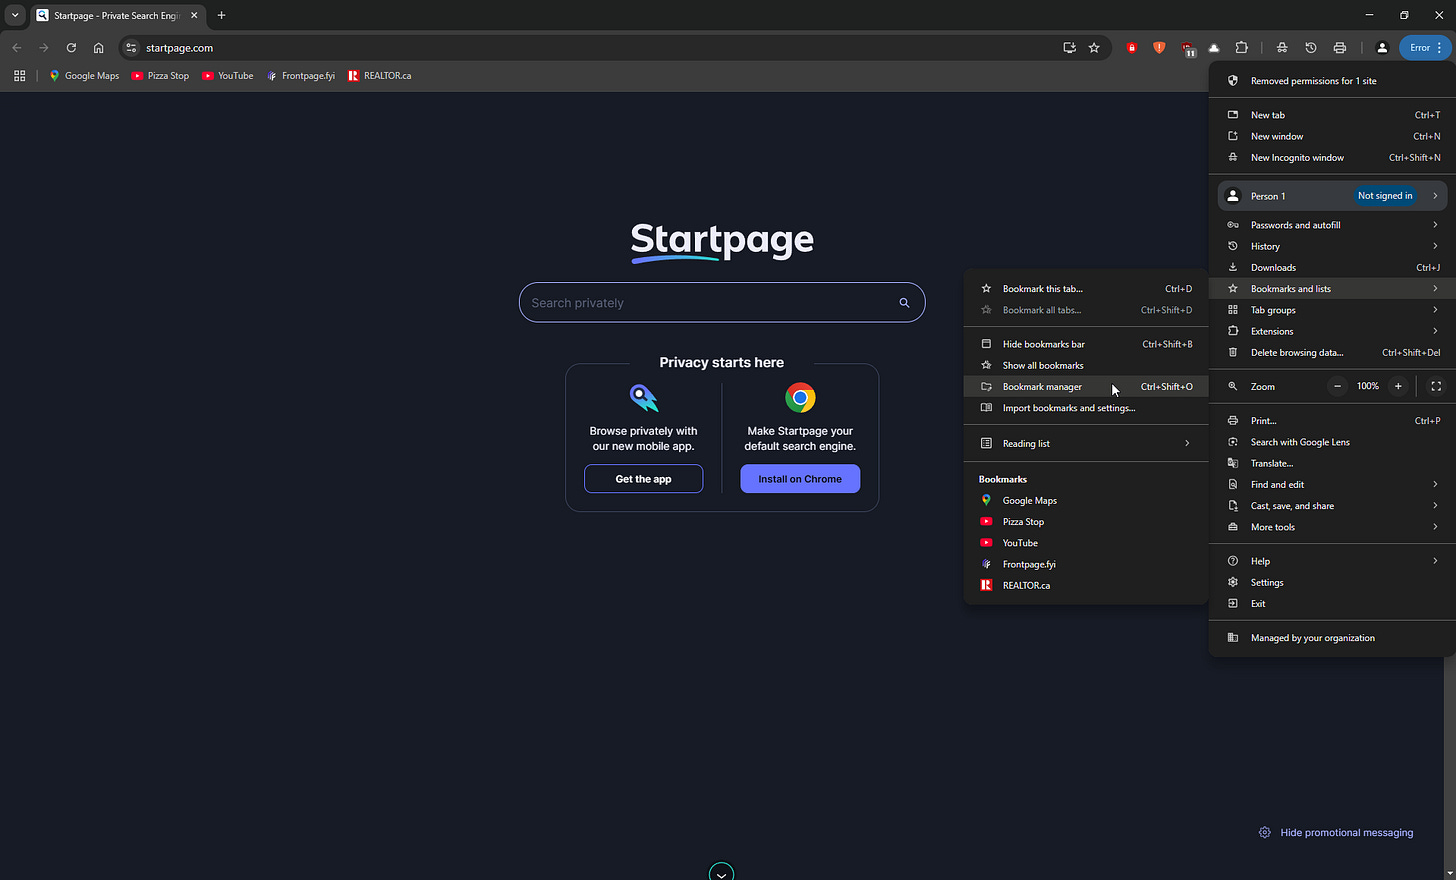Select Print... in Chrome menu
The height and width of the screenshot is (880, 1456).
[x=1333, y=421]
